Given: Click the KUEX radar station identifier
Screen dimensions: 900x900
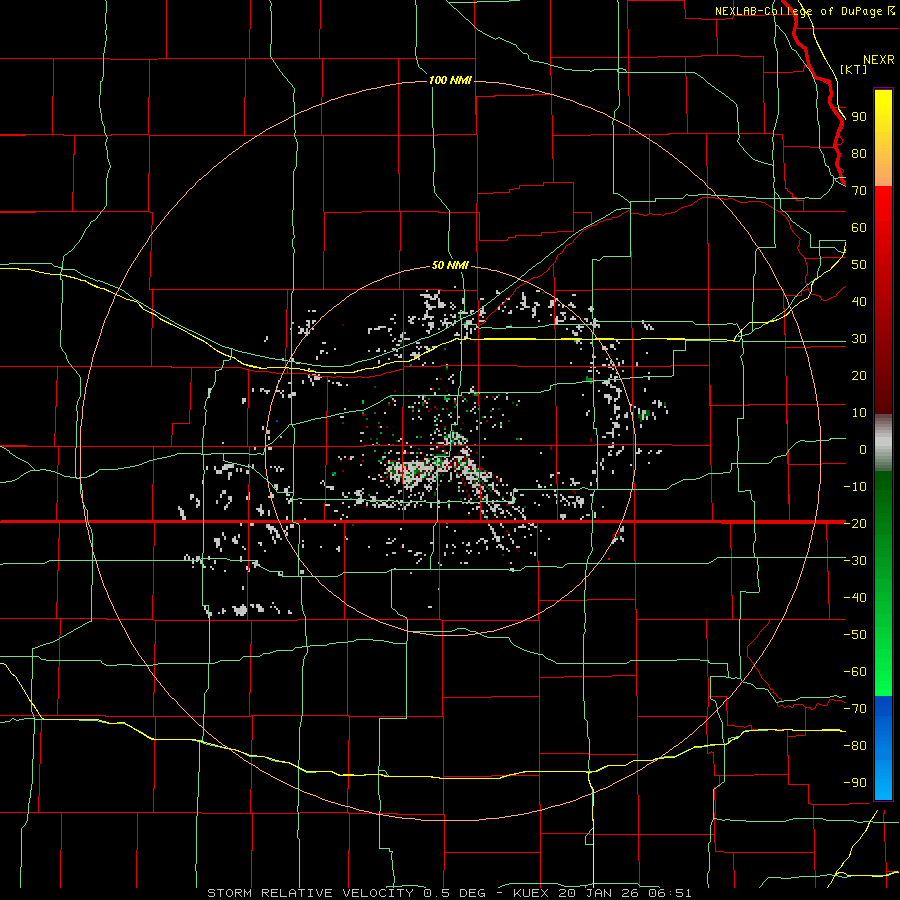Looking at the screenshot, I should (x=531, y=893).
